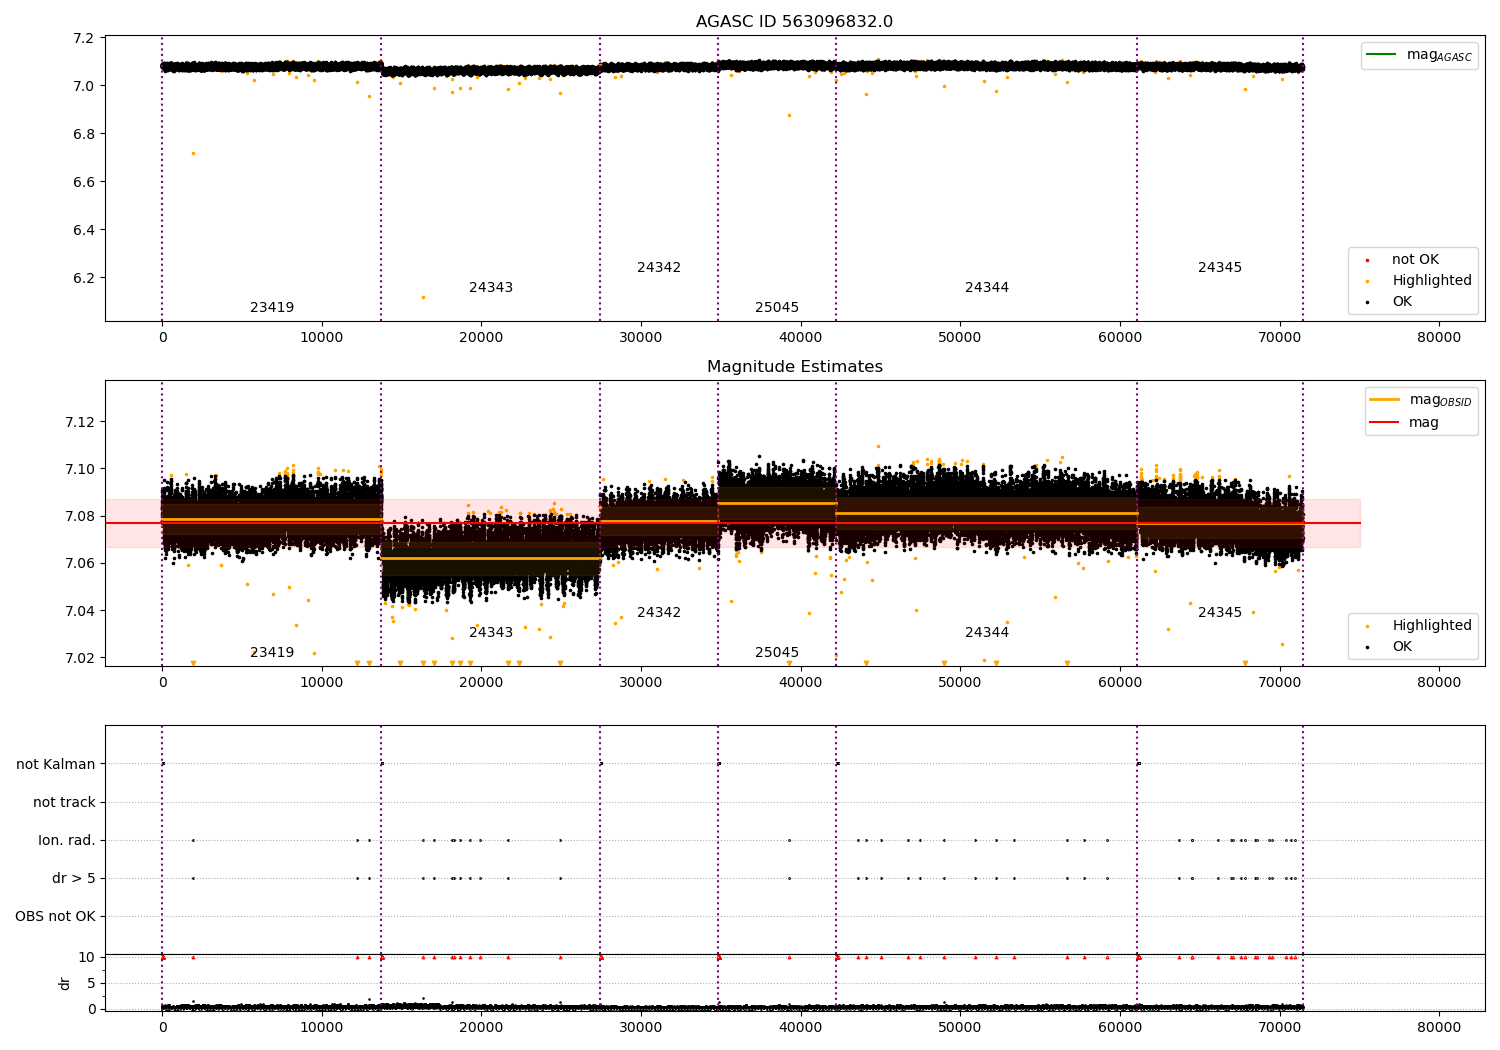Click the 'dr > 5' axis label
This screenshot has height=1050, width=1500.
pyautogui.click(x=74, y=878)
